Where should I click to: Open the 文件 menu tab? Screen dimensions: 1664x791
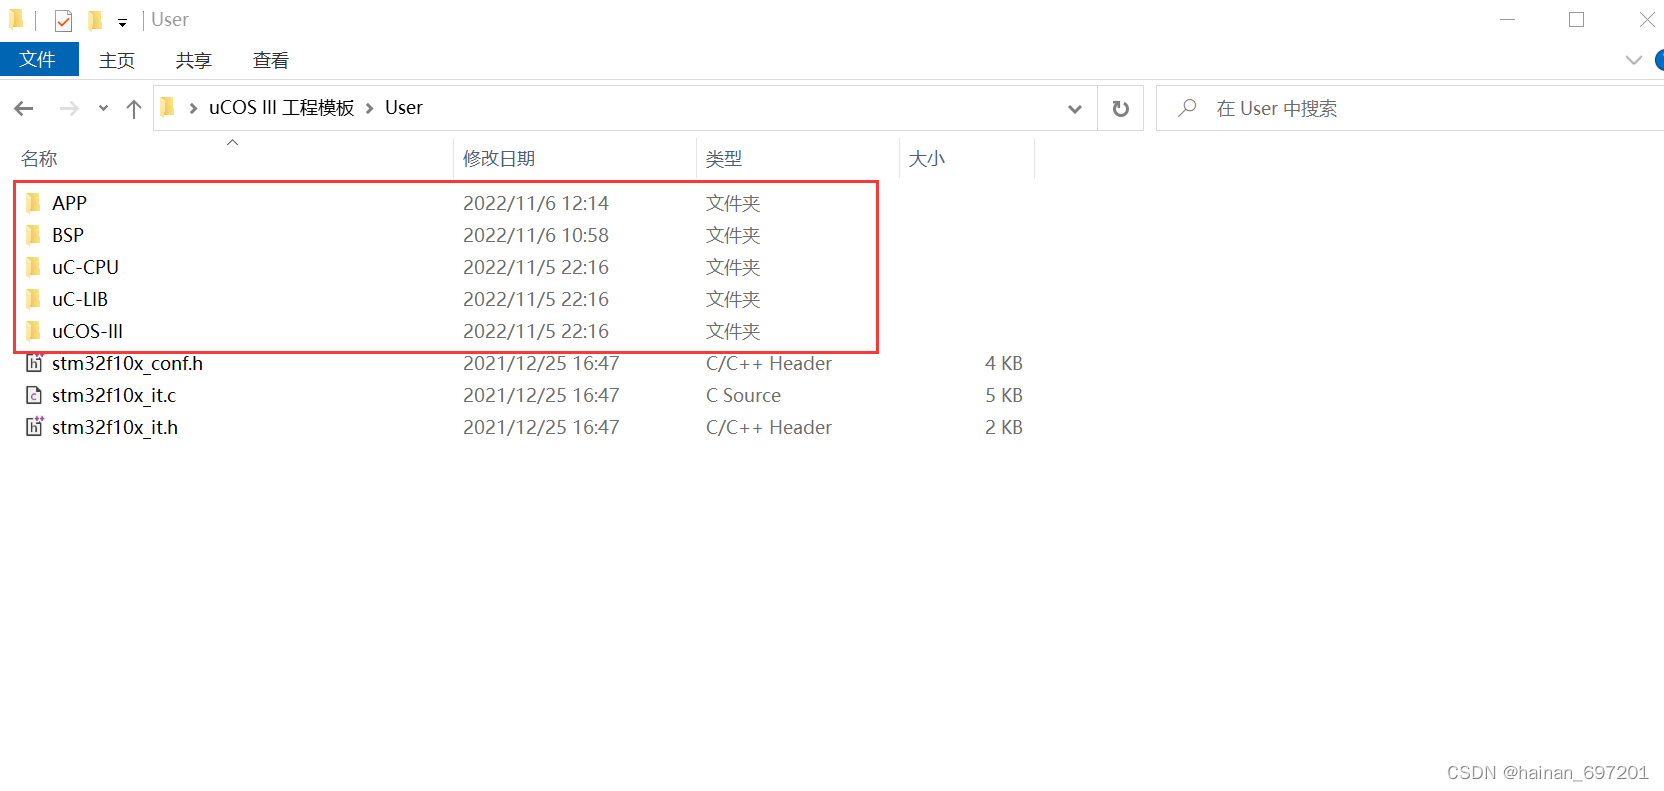(x=39, y=60)
